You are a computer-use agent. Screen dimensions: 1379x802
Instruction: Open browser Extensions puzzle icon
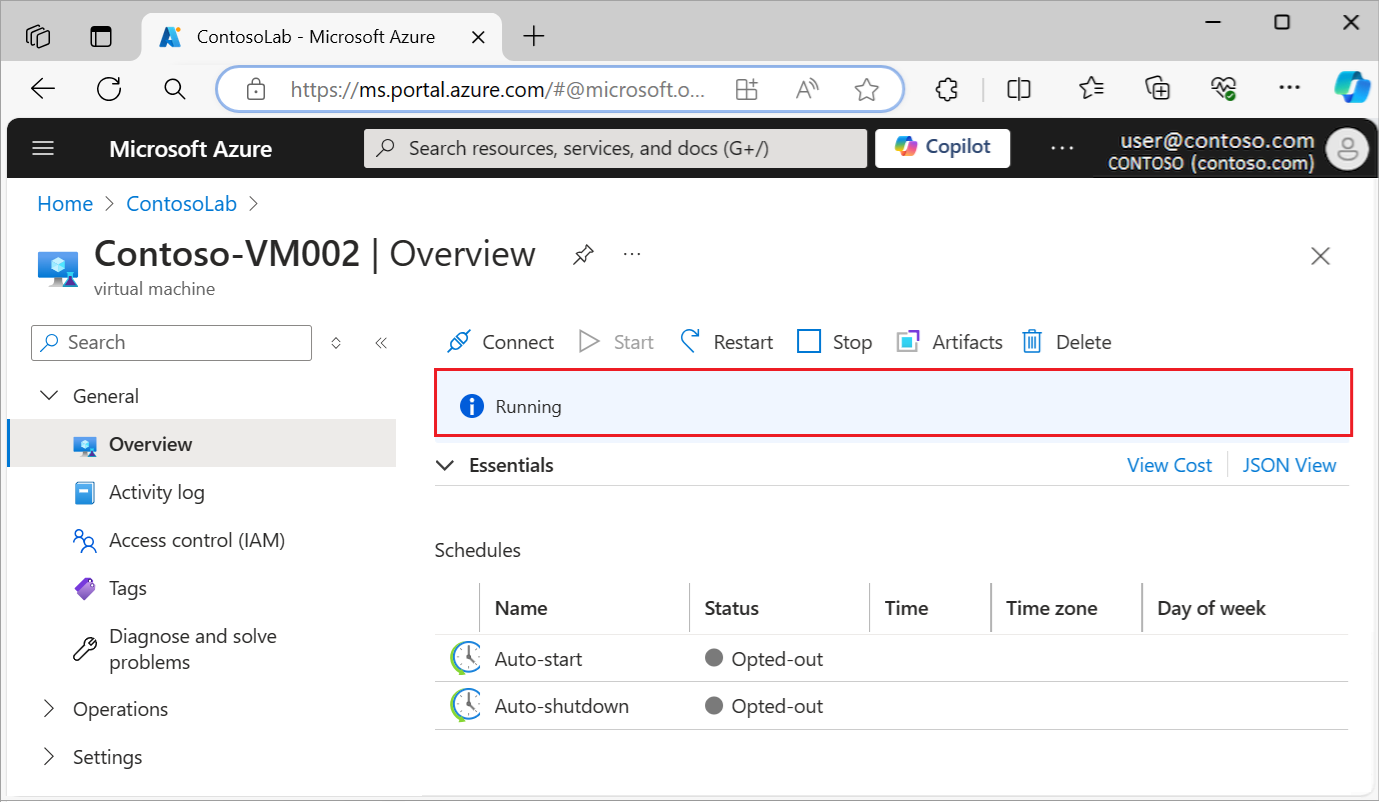pos(946,89)
